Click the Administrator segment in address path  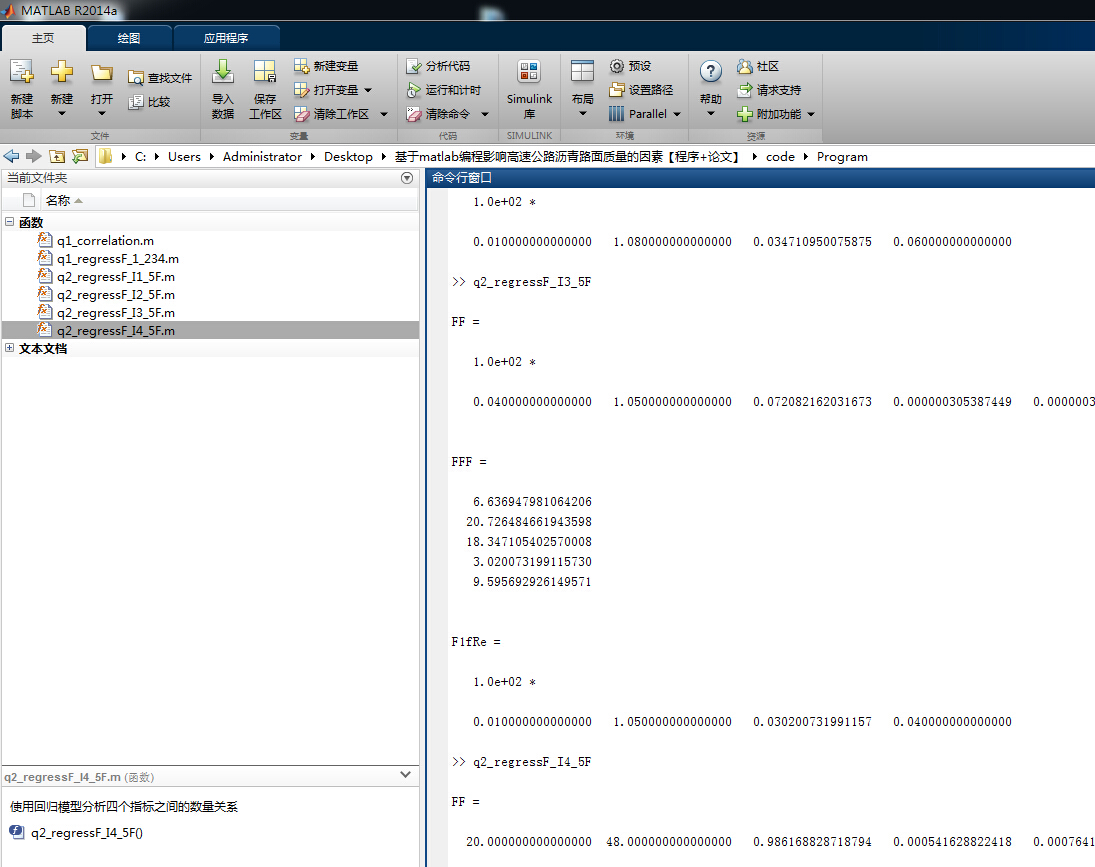263,156
